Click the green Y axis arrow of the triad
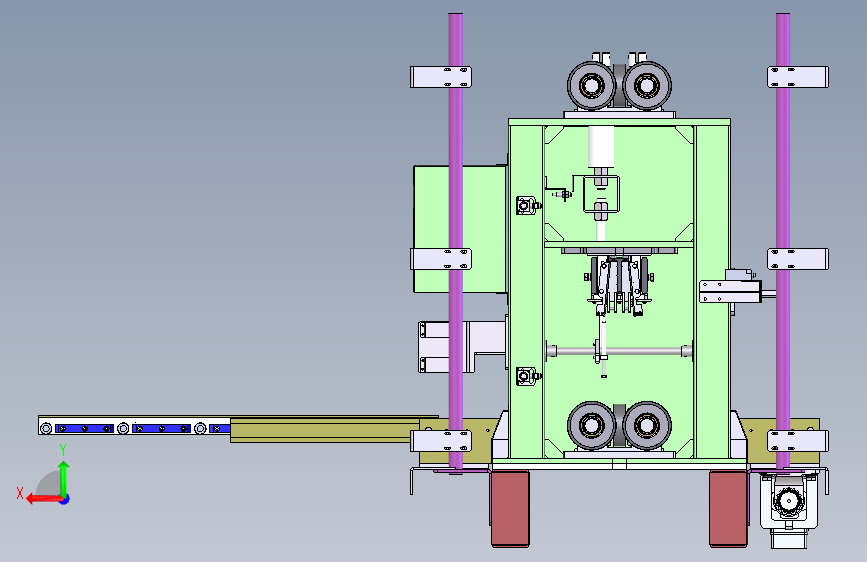Screen dimensions: 867x562 coord(64,478)
